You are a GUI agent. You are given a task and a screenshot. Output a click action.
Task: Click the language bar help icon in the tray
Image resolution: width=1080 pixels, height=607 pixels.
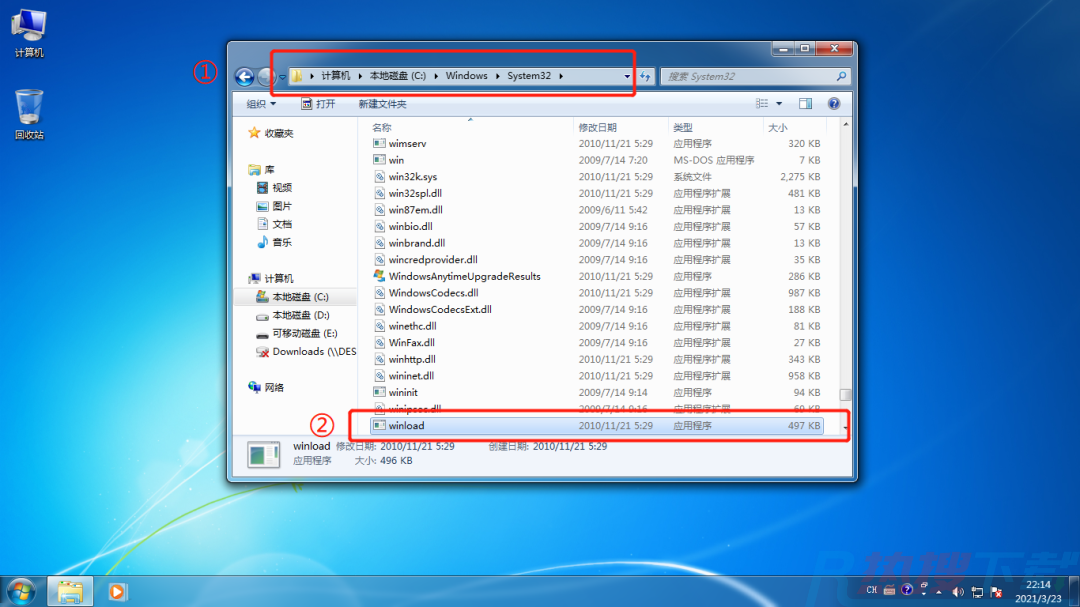(907, 590)
